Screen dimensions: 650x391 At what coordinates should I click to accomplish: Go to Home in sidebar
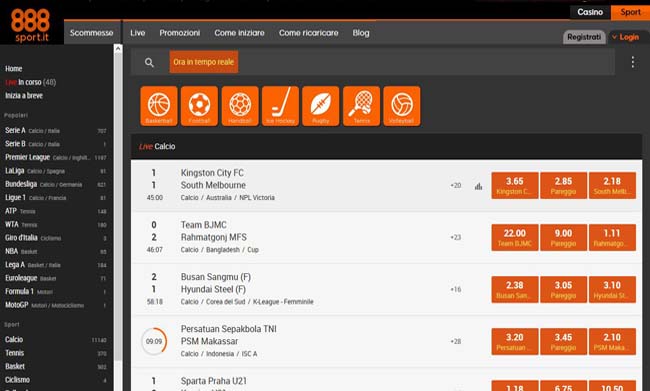pyautogui.click(x=14, y=69)
